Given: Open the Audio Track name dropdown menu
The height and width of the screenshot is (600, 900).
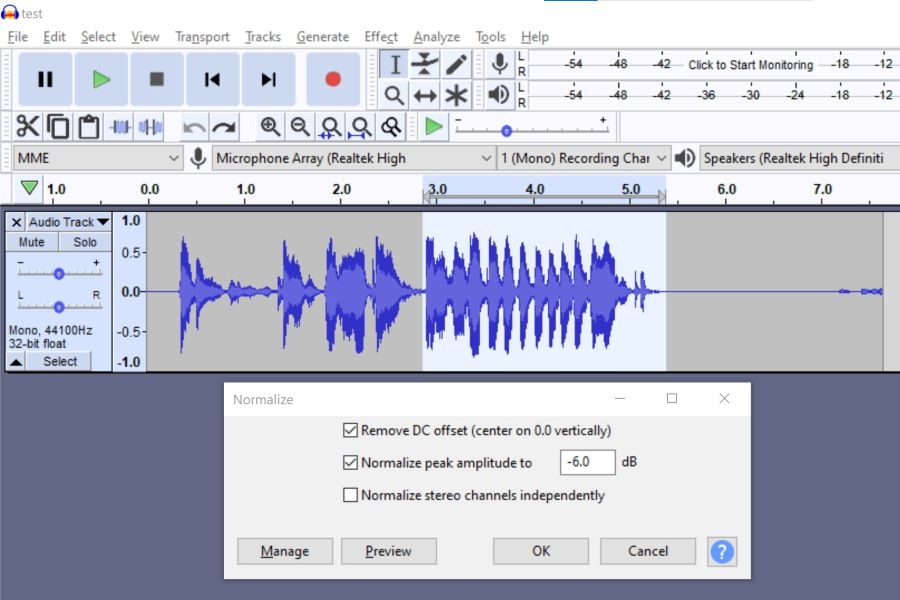Looking at the screenshot, I should [x=69, y=222].
